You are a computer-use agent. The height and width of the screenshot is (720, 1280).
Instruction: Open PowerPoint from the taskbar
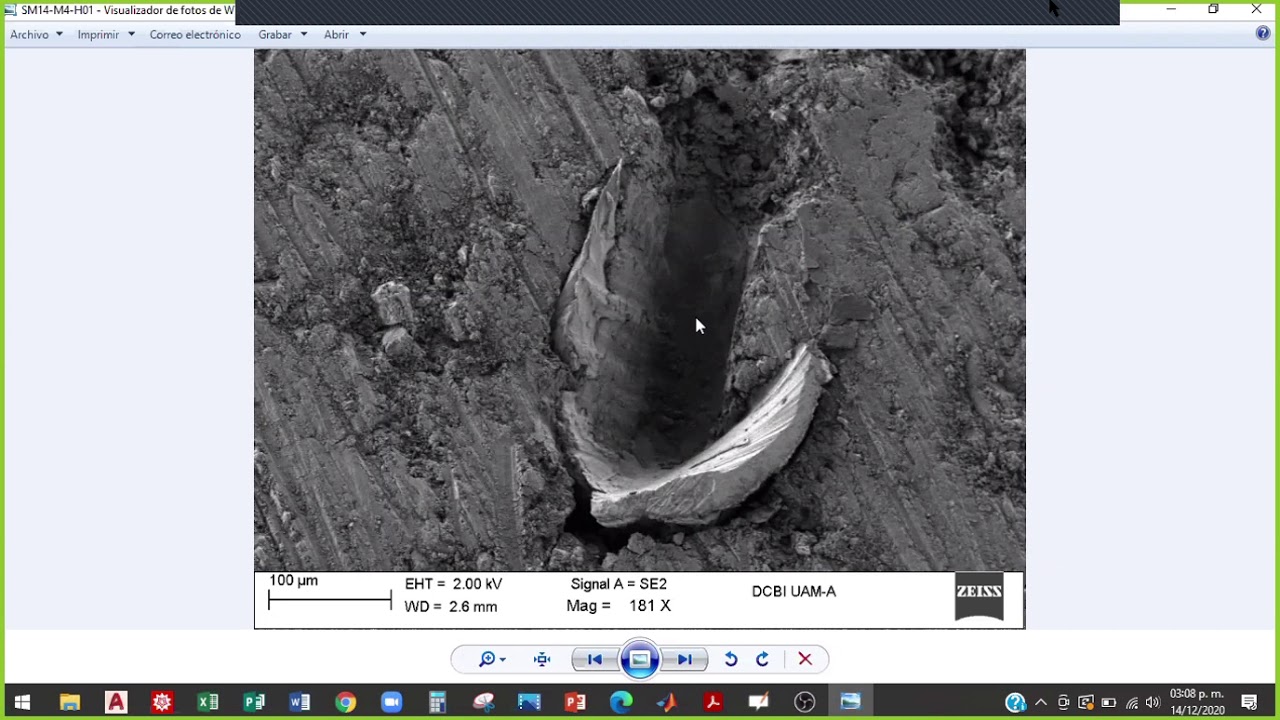click(x=575, y=702)
